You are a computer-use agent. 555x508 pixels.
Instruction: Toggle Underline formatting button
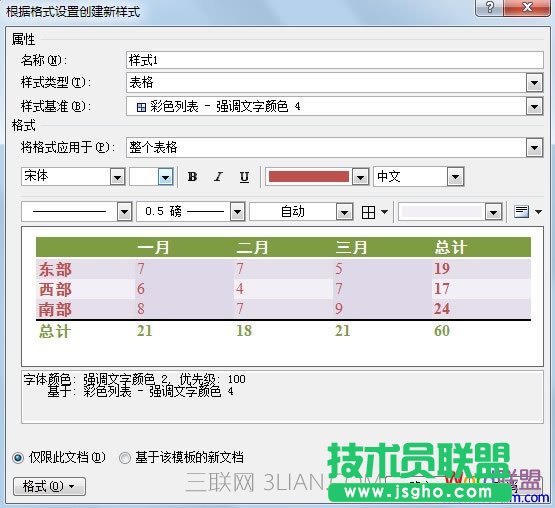coord(244,176)
